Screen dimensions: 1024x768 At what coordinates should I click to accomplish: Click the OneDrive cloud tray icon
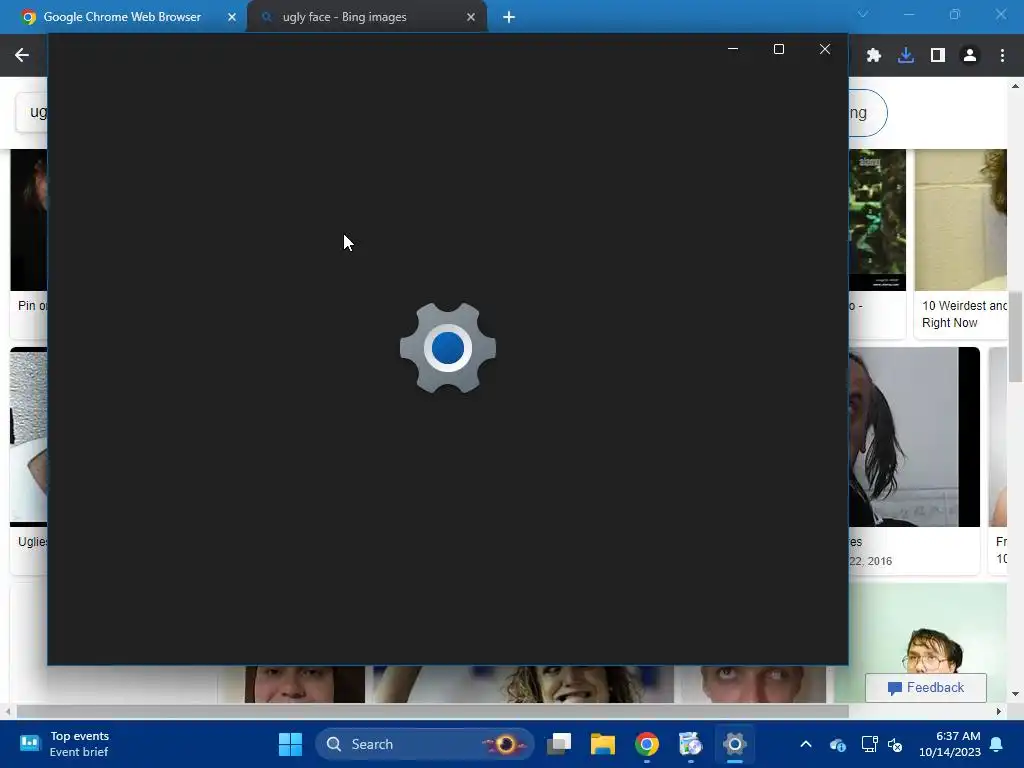click(x=837, y=744)
